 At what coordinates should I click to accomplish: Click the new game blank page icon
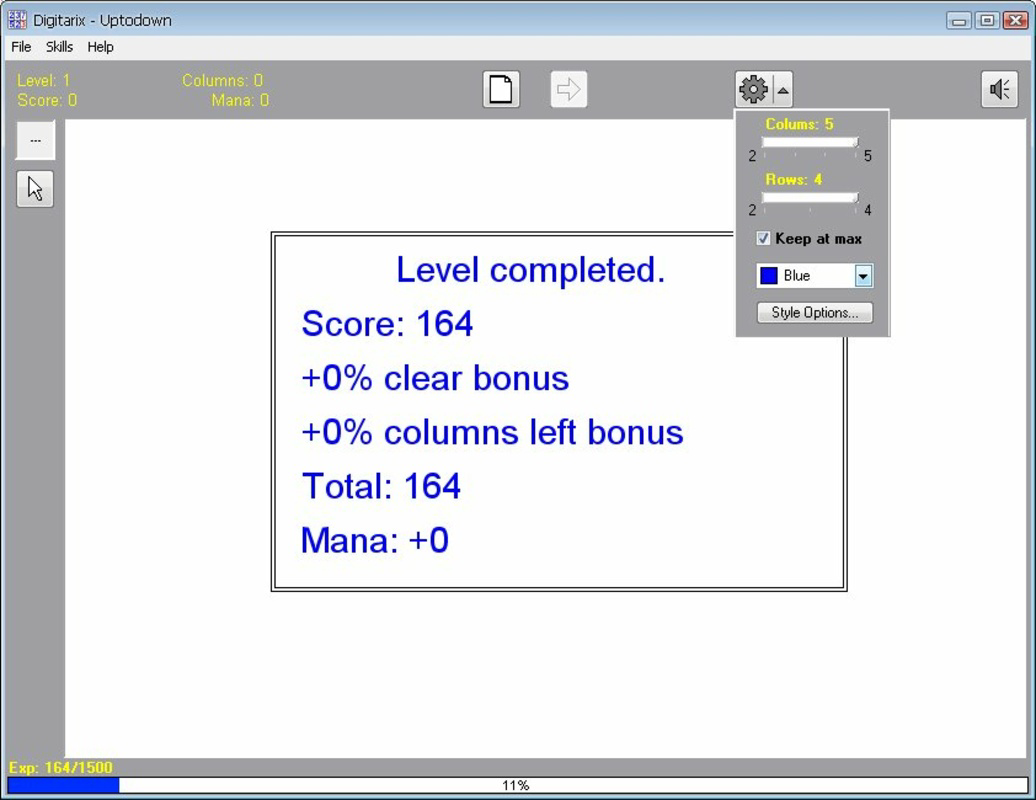tap(501, 89)
